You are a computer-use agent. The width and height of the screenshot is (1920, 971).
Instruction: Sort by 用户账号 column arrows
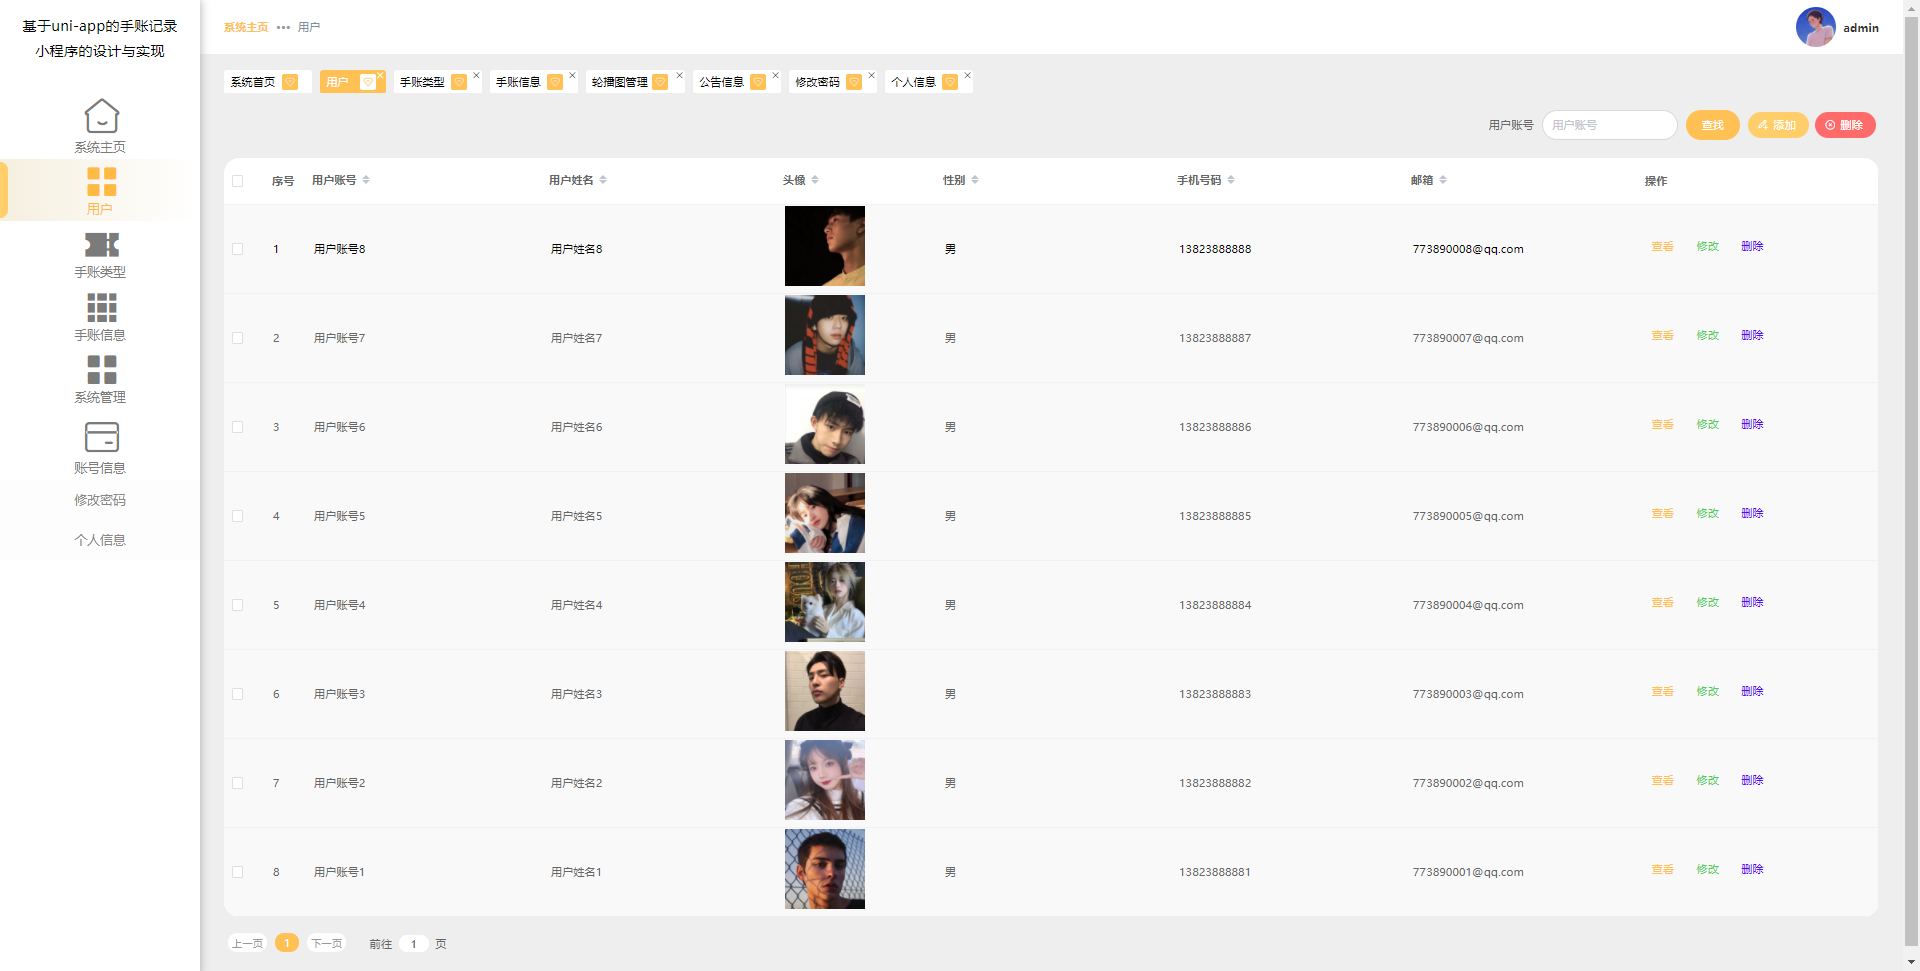[x=366, y=180]
